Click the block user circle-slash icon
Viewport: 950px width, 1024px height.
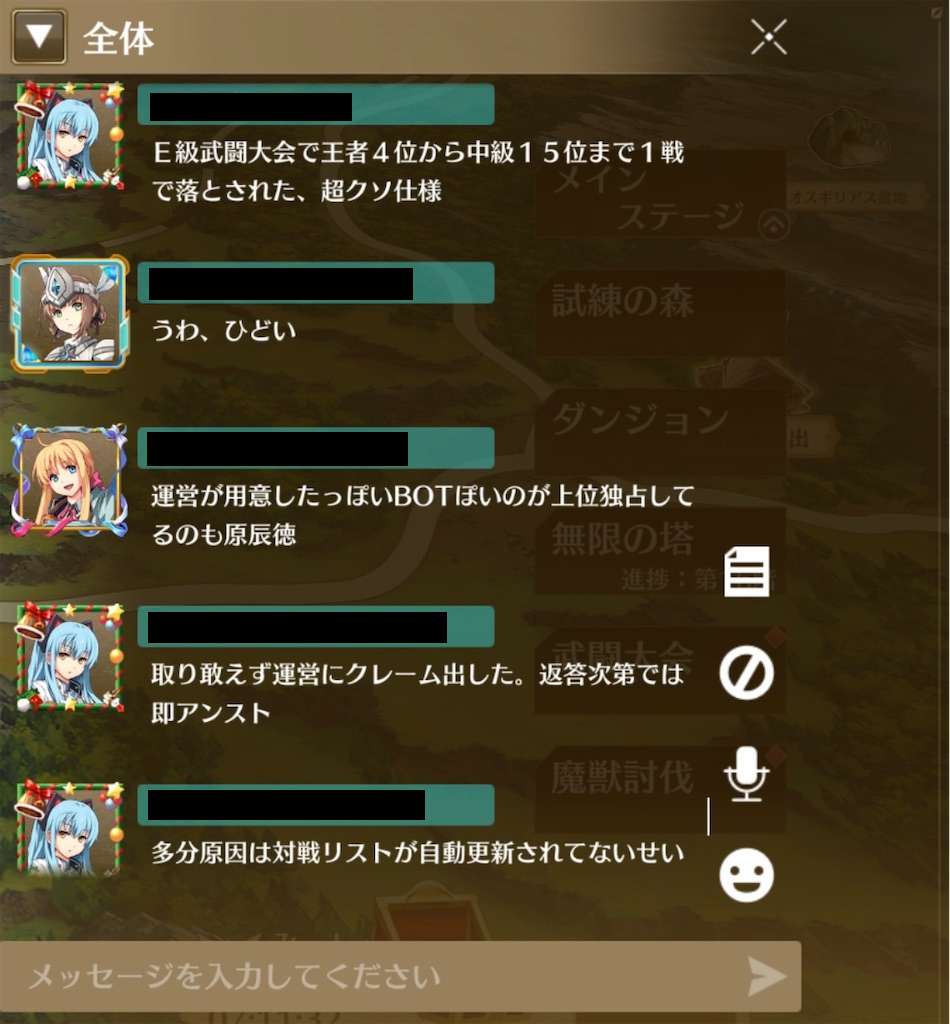tap(746, 673)
